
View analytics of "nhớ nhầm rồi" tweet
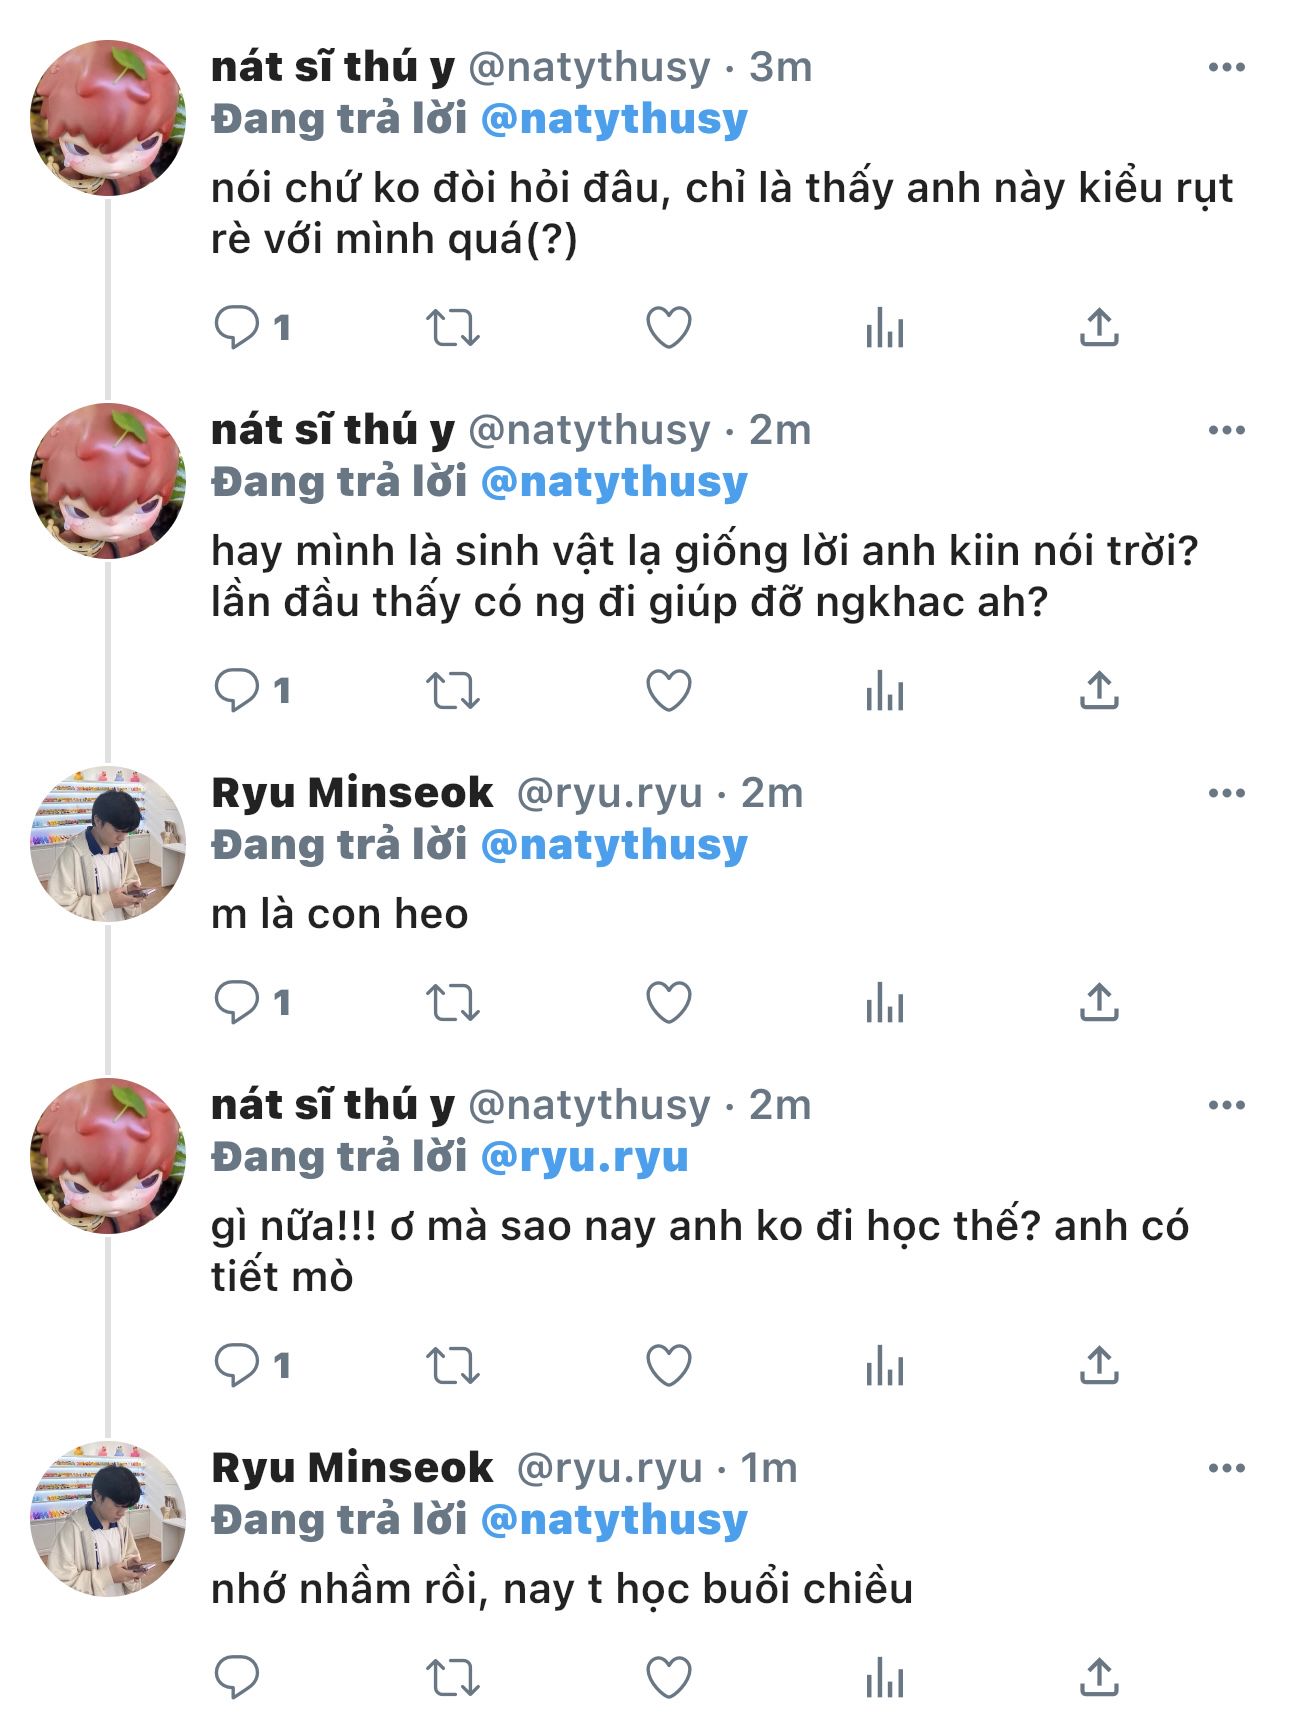tap(885, 1677)
